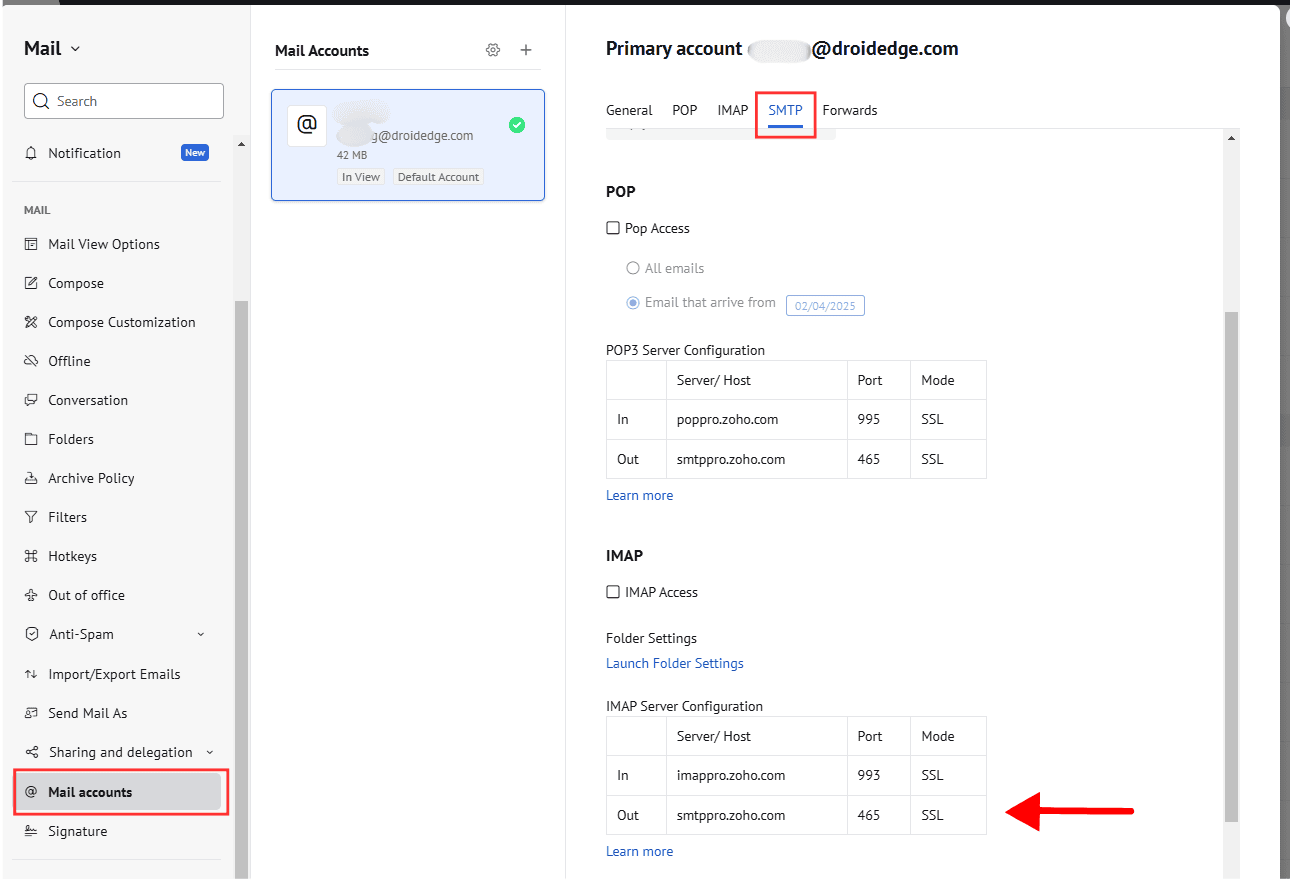Switch to the Forwards tab
This screenshot has height=895, width=1290.
[x=850, y=110]
